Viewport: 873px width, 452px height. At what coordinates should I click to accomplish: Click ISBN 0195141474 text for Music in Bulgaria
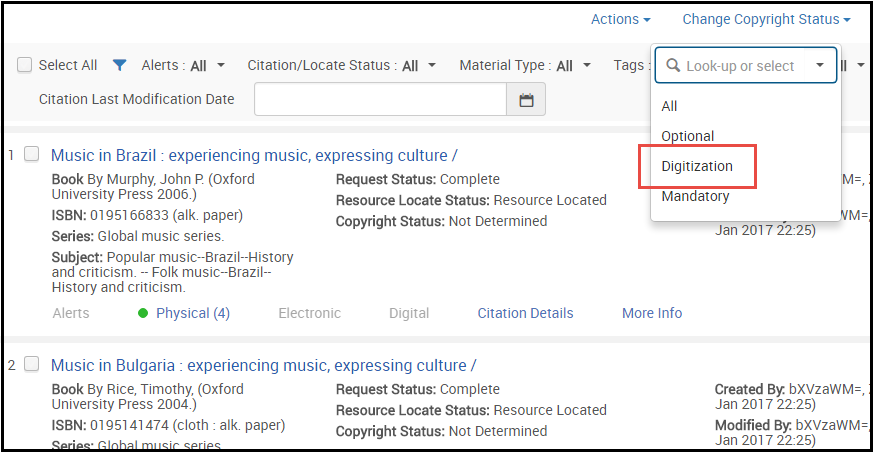tap(168, 426)
